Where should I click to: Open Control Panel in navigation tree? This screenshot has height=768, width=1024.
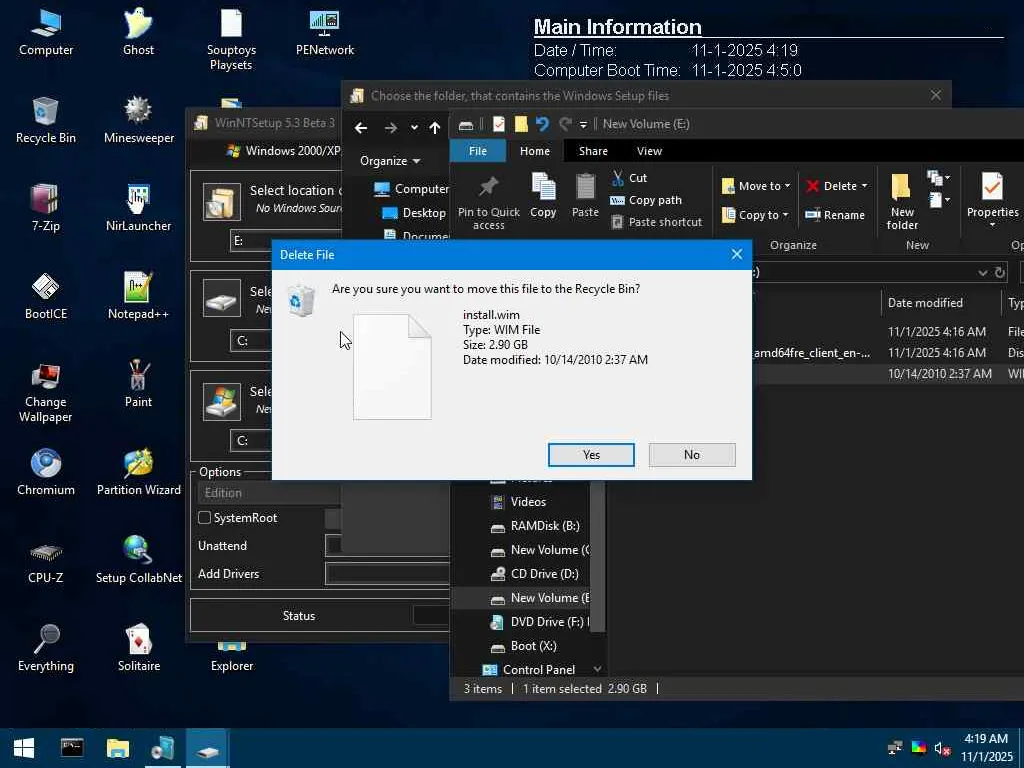click(529, 669)
